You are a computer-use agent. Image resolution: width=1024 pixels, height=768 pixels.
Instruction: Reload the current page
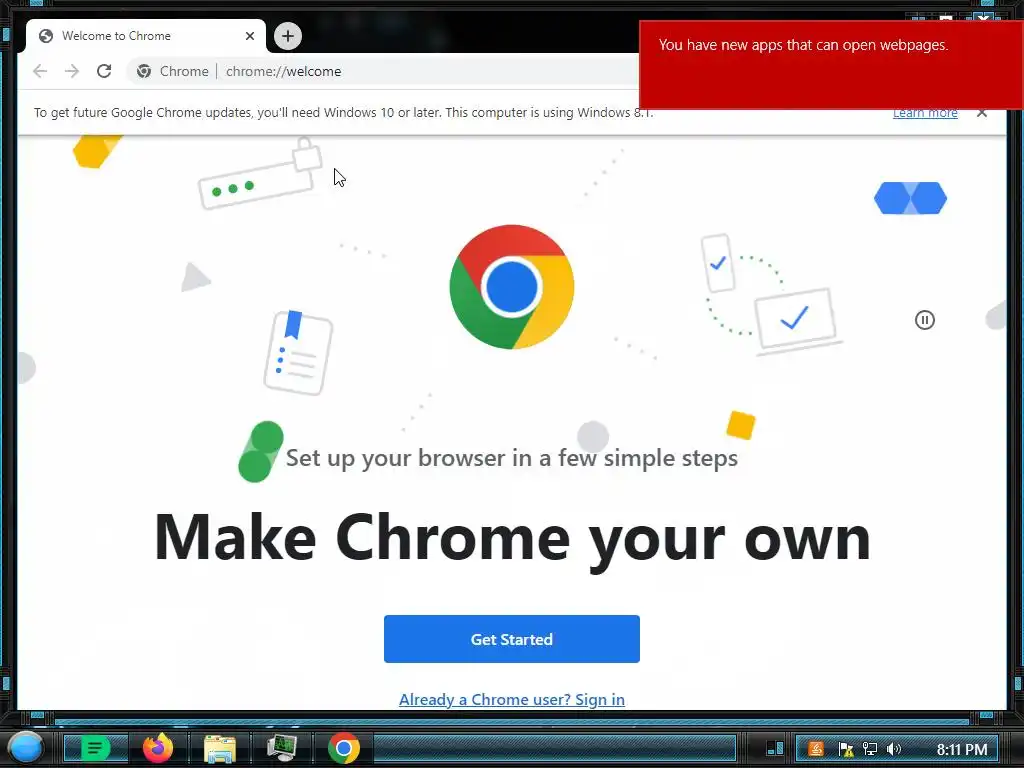pyautogui.click(x=104, y=71)
